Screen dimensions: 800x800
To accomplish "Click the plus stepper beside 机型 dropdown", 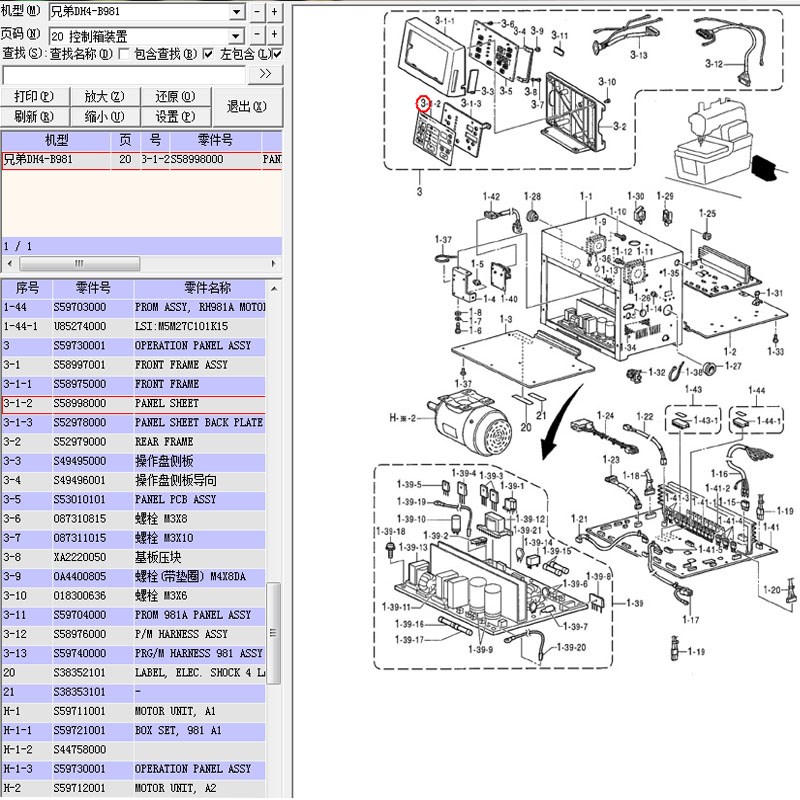I will coord(273,12).
